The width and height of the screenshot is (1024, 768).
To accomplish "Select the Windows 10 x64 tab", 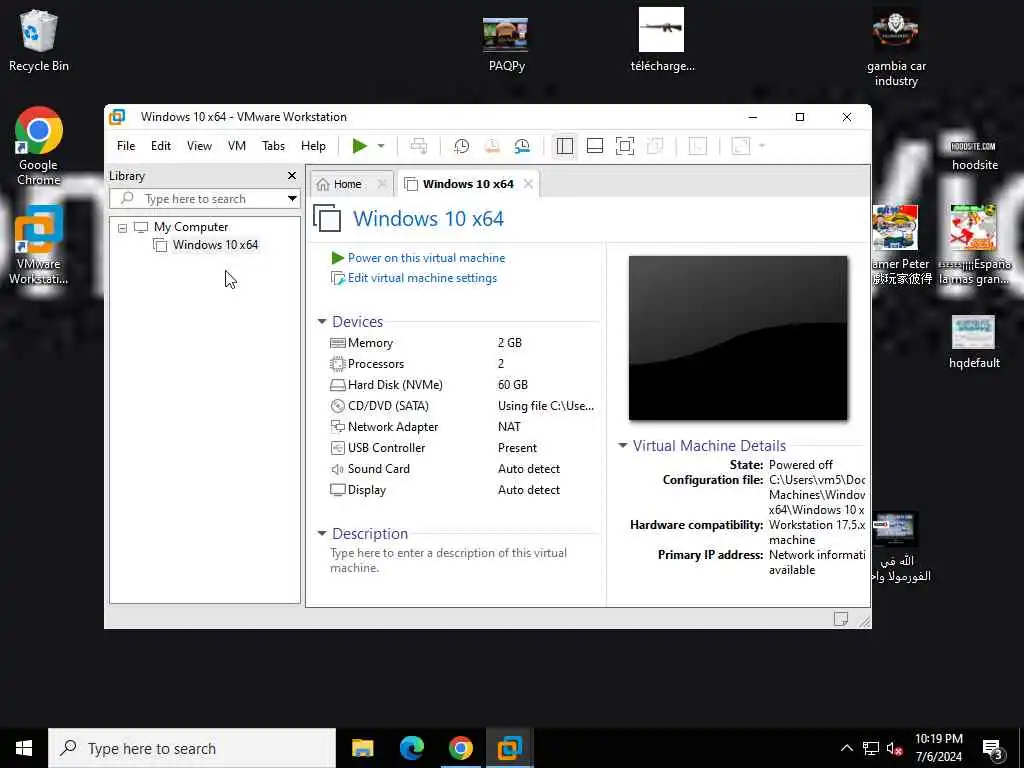I will [x=468, y=184].
